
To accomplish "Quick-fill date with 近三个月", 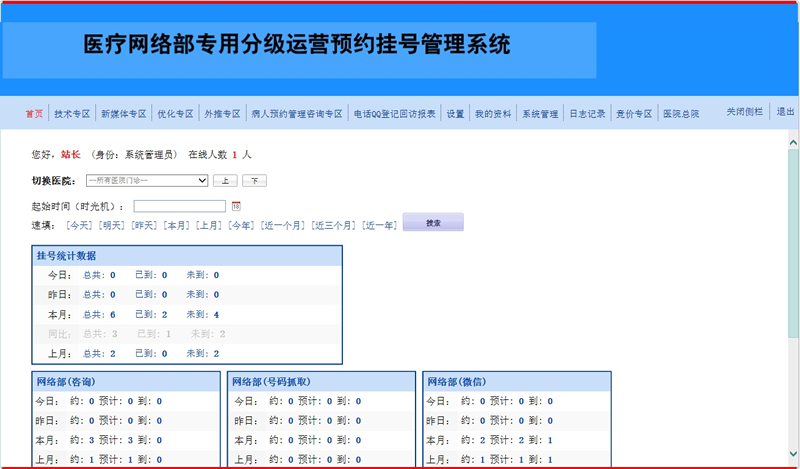I will pyautogui.click(x=334, y=226).
